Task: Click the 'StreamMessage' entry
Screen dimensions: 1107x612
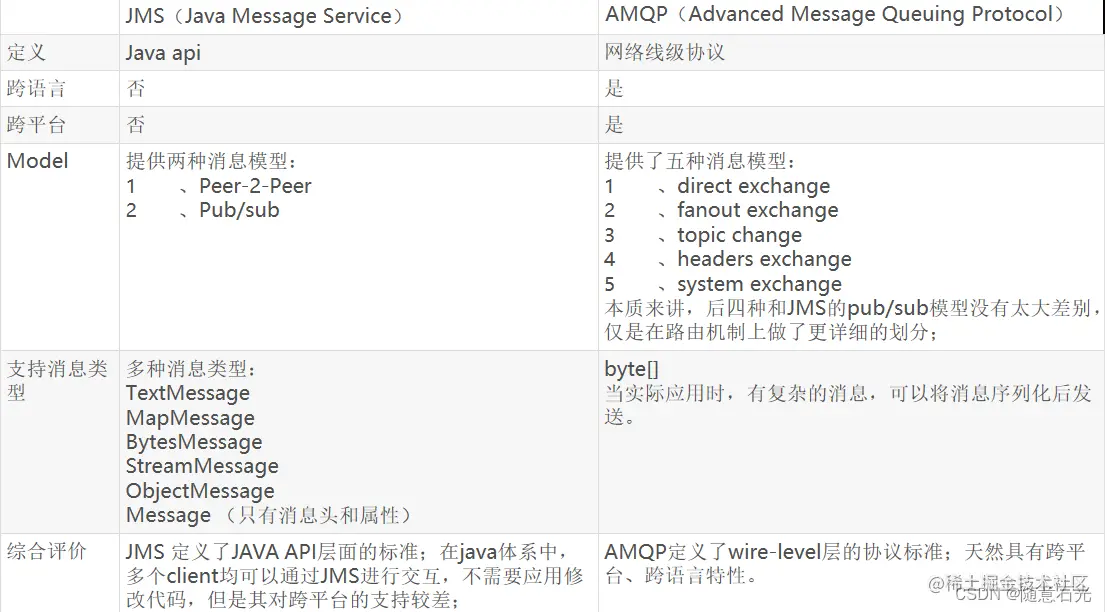Action: pos(202,466)
